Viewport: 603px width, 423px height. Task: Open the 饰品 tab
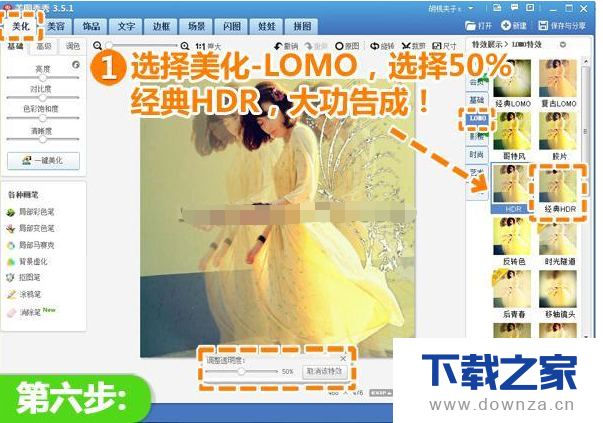91,27
